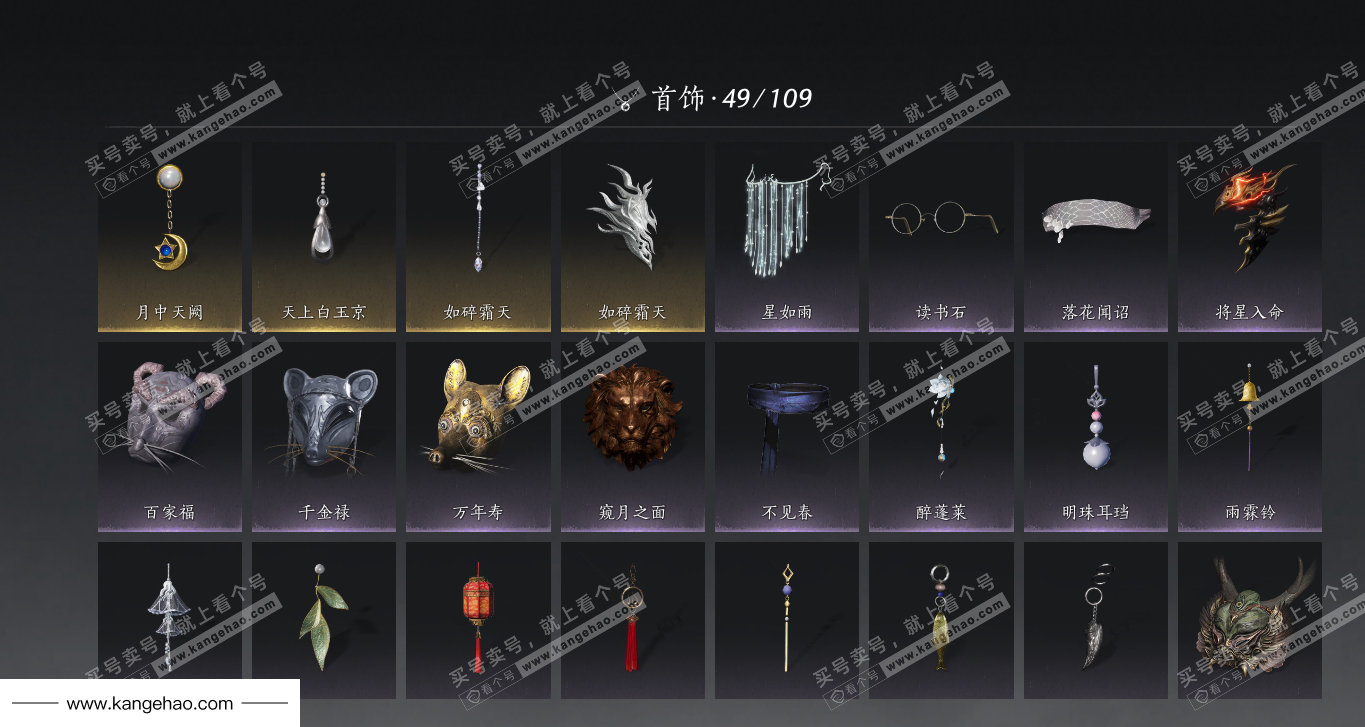The height and width of the screenshot is (727, 1365).
Task: Select the 天上白玉京 silver pendant item
Action: tap(324, 237)
